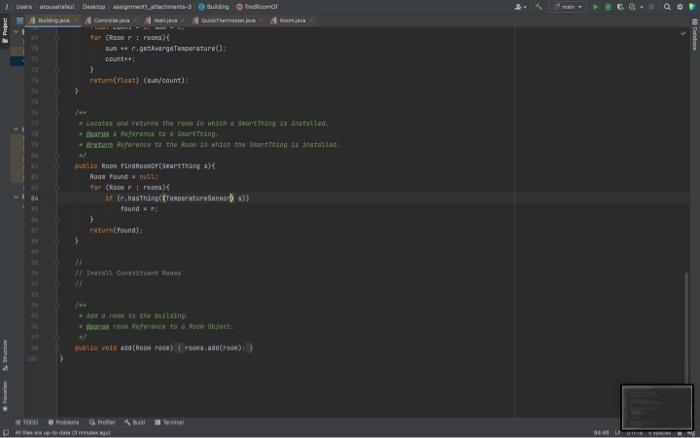Switch to the Controller.java tab
Screen dimensions: 700x438
pyautogui.click(x=112, y=21)
